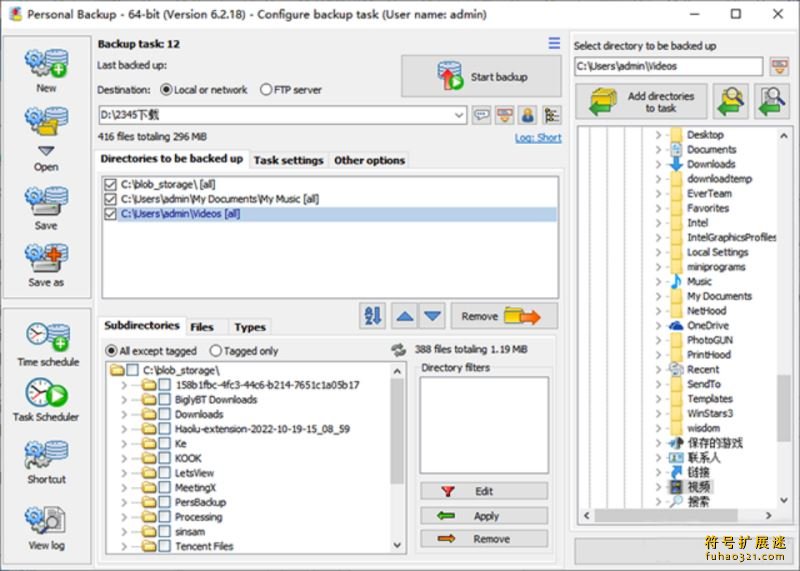The width and height of the screenshot is (800, 571).
Task: Select FTP server destination
Action: (x=291, y=90)
